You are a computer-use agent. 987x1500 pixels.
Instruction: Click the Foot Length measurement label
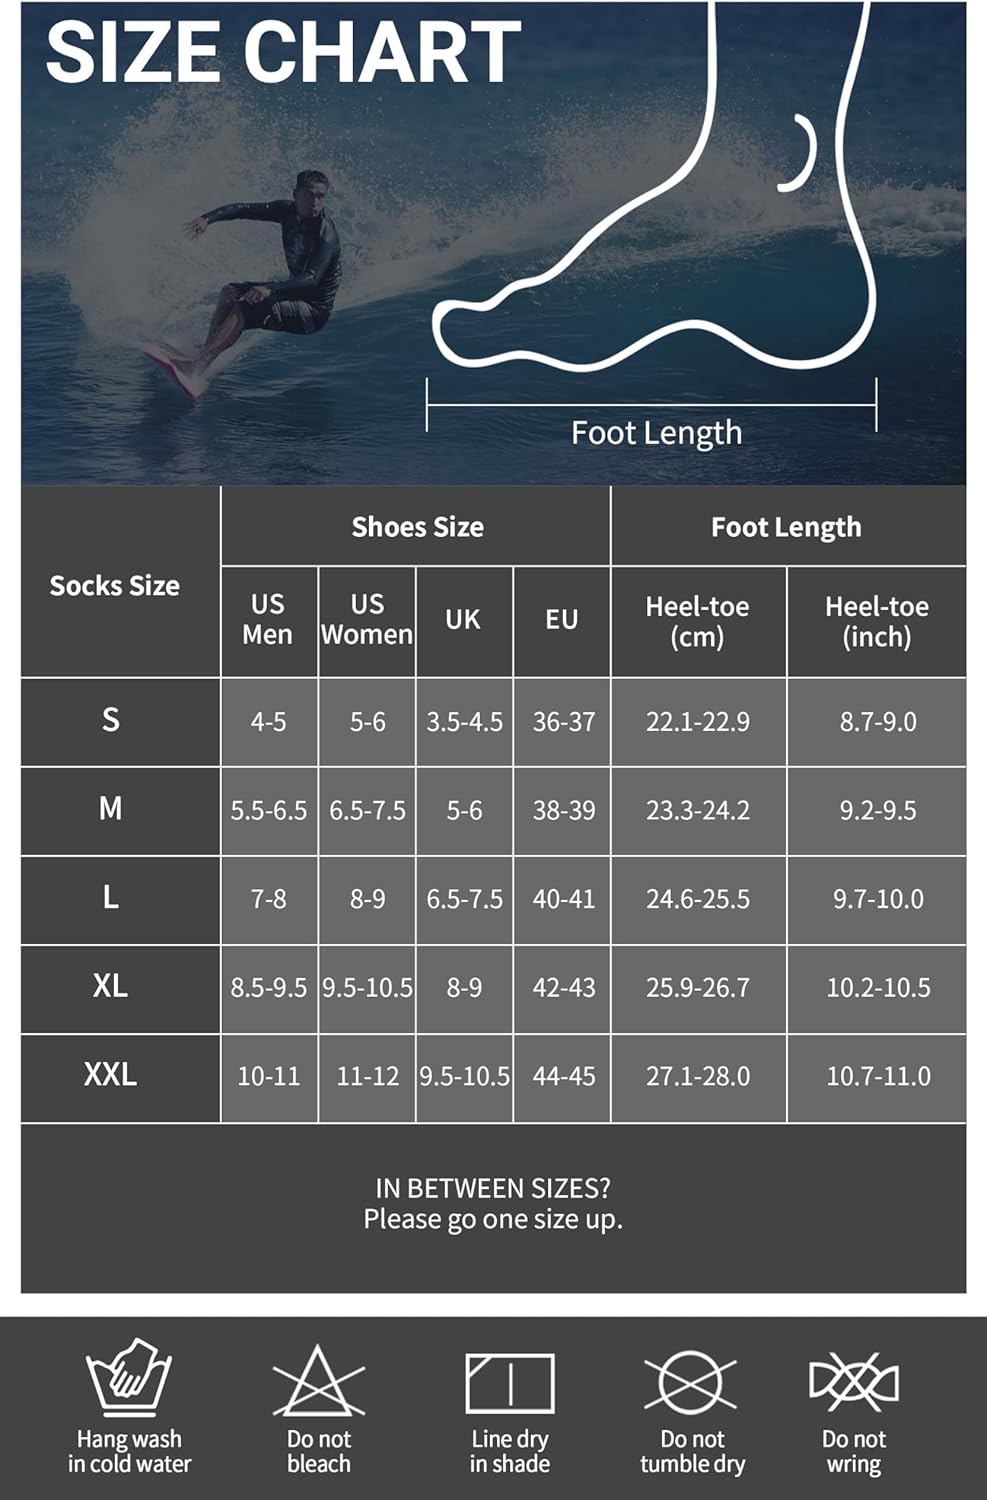click(x=656, y=433)
